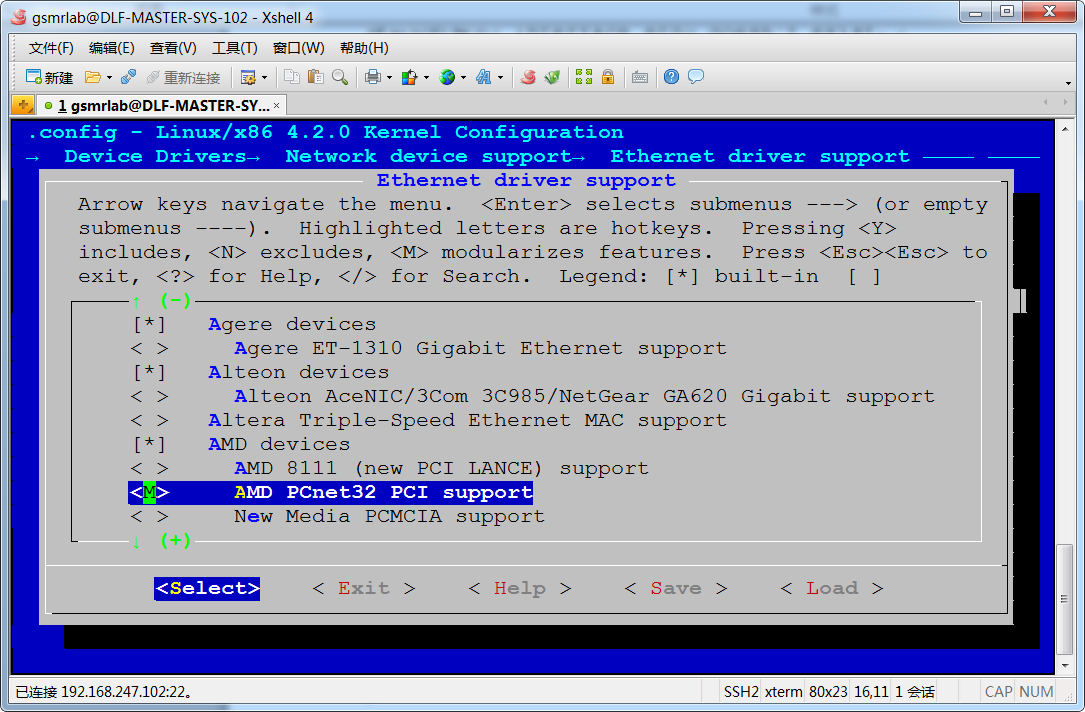The height and width of the screenshot is (712, 1085).
Task: Toggle AMD PCnet32 PCI module marker
Action: pyautogui.click(x=149, y=493)
